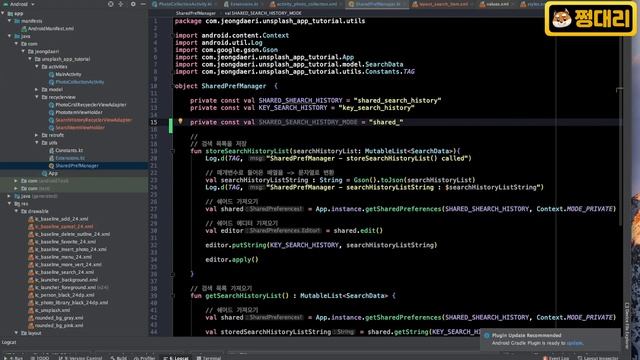
Task: Open ic_baseline_favorite_24.xml drawable
Action: pyautogui.click(x=62, y=242)
